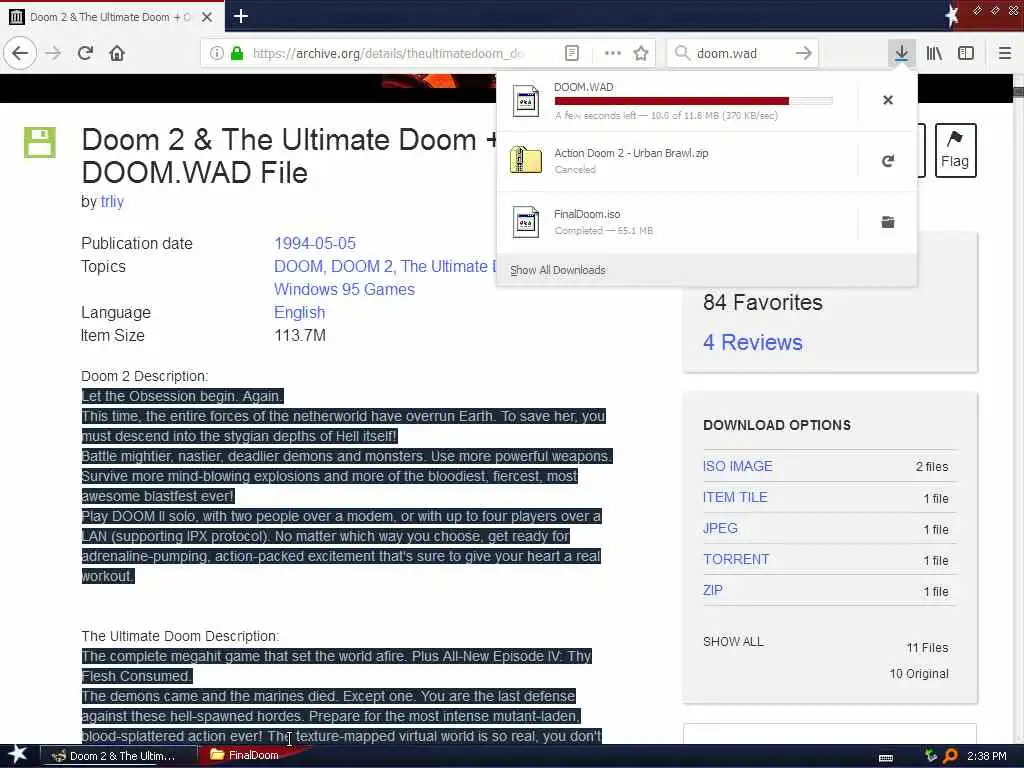
Task: Click Show All Downloads
Action: coord(558,270)
